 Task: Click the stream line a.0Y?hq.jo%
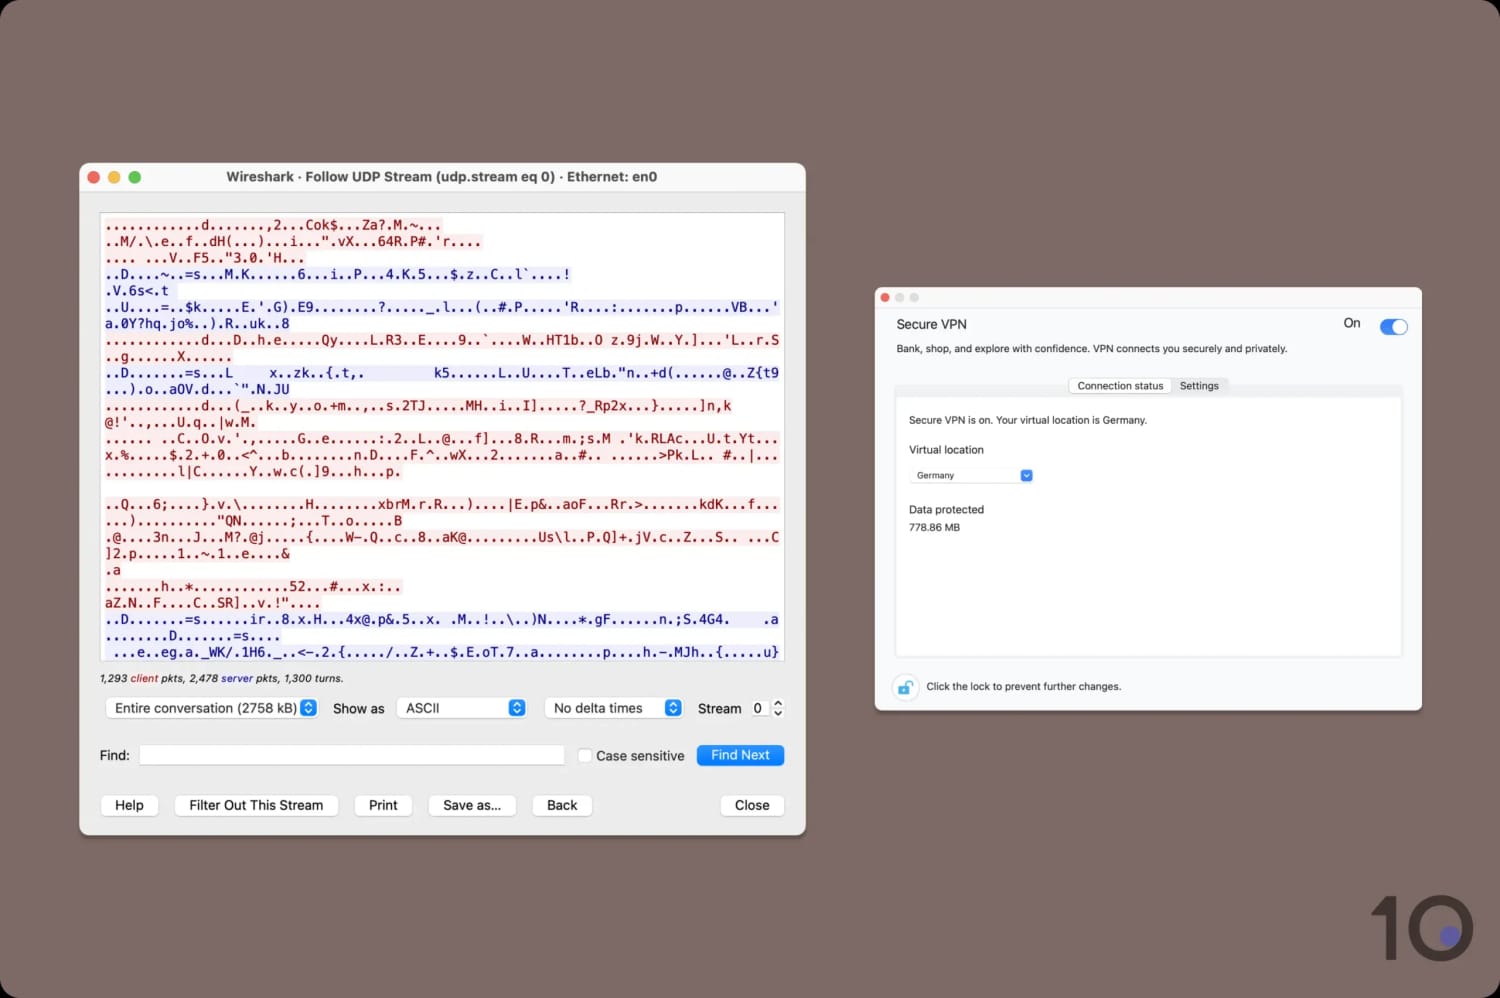coord(197,324)
